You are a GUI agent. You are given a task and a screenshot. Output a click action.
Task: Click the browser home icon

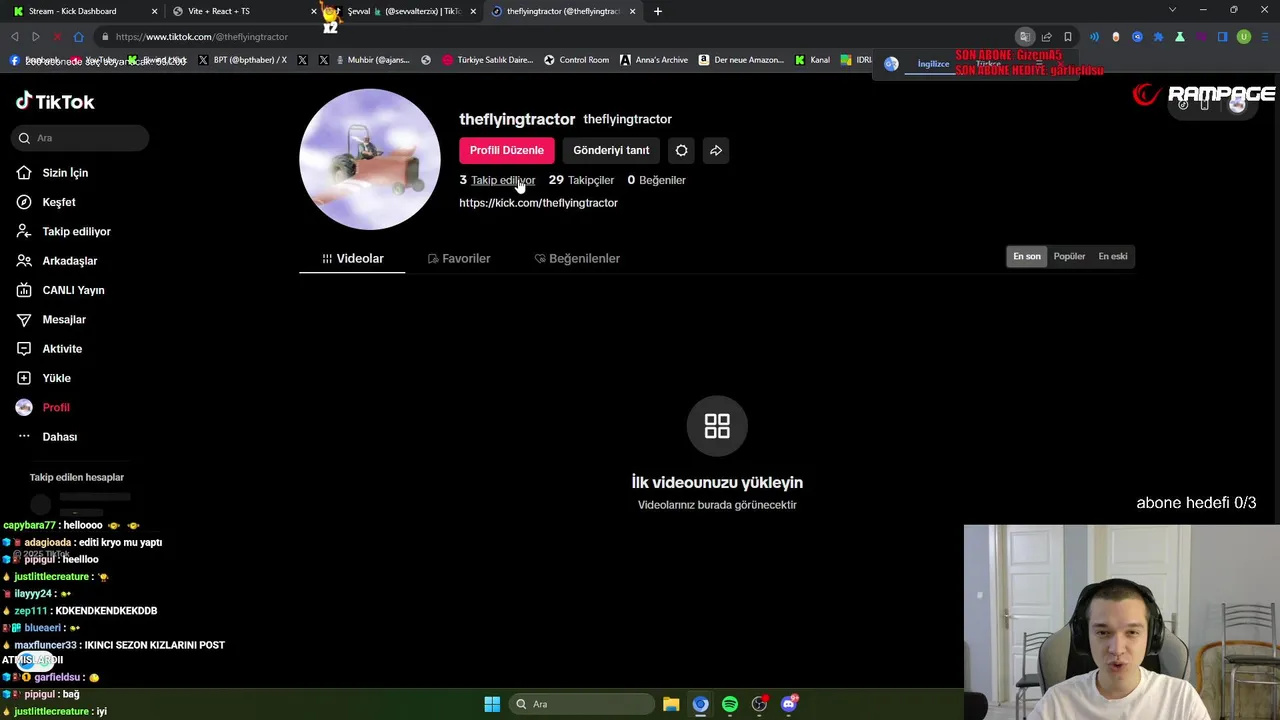tap(79, 37)
